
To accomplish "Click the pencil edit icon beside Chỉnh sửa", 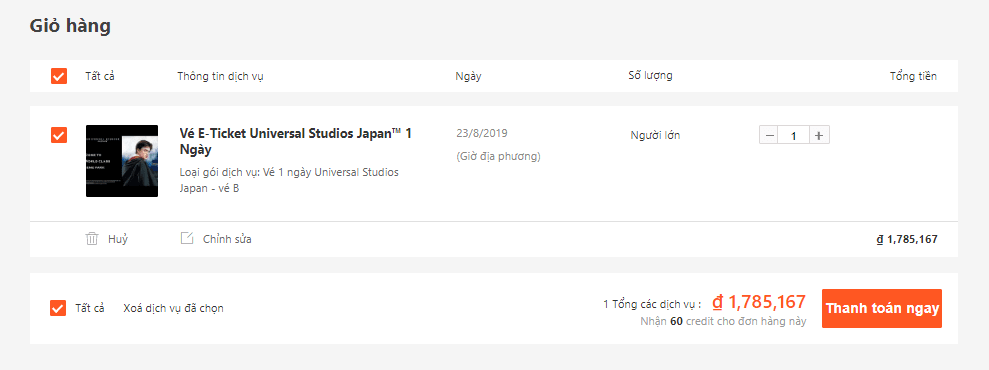I will 187,238.
